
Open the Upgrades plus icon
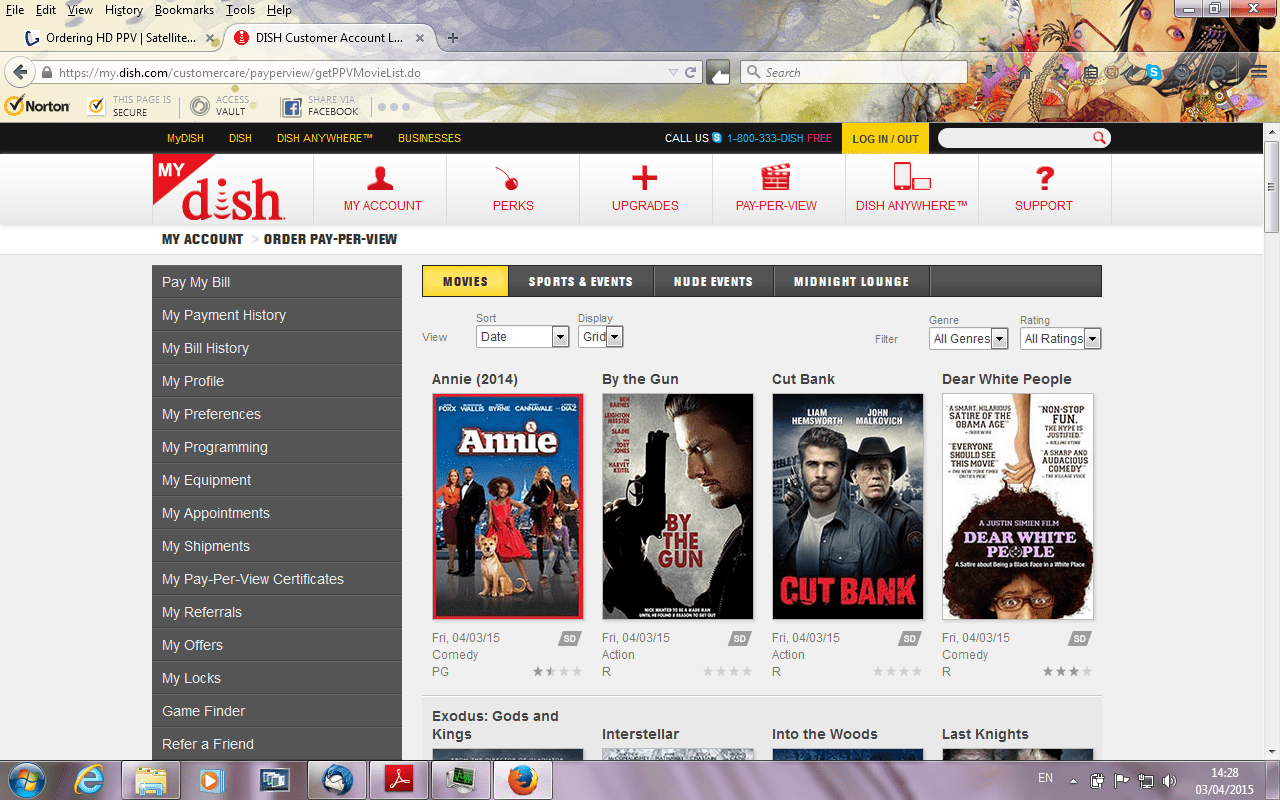[645, 178]
